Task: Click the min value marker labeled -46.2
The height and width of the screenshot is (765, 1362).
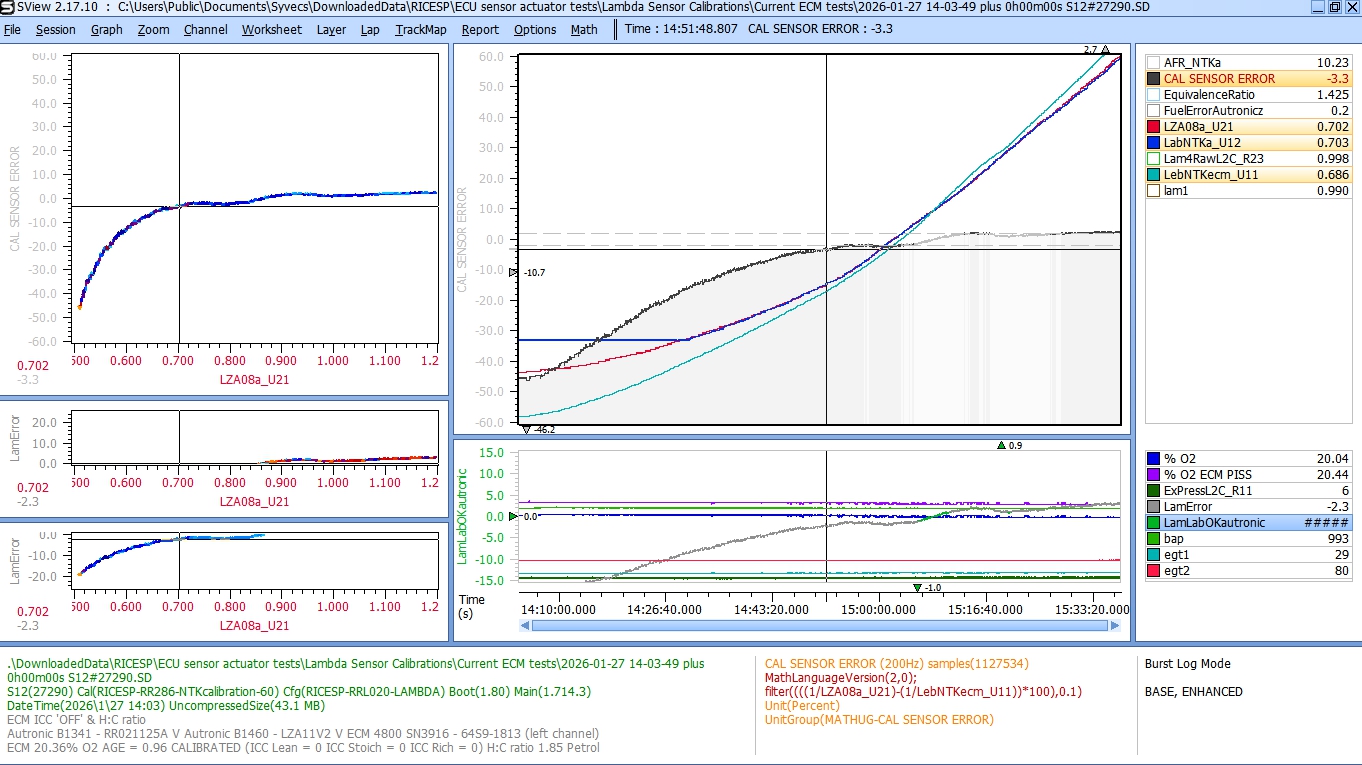Action: click(526, 429)
